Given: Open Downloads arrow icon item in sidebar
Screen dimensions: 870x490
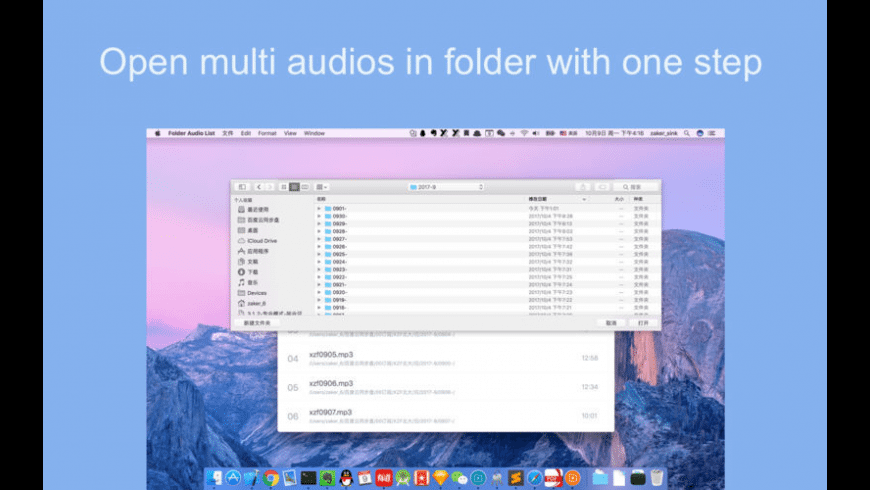Looking at the screenshot, I should click(x=248, y=272).
